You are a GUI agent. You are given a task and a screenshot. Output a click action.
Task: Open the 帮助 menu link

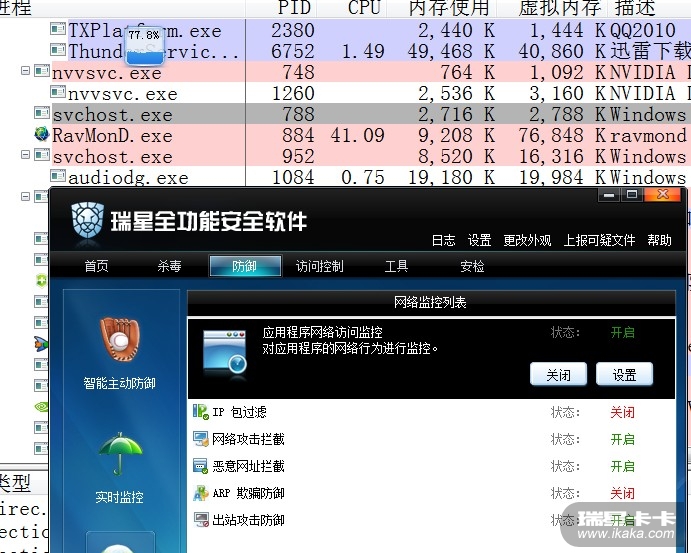(659, 240)
